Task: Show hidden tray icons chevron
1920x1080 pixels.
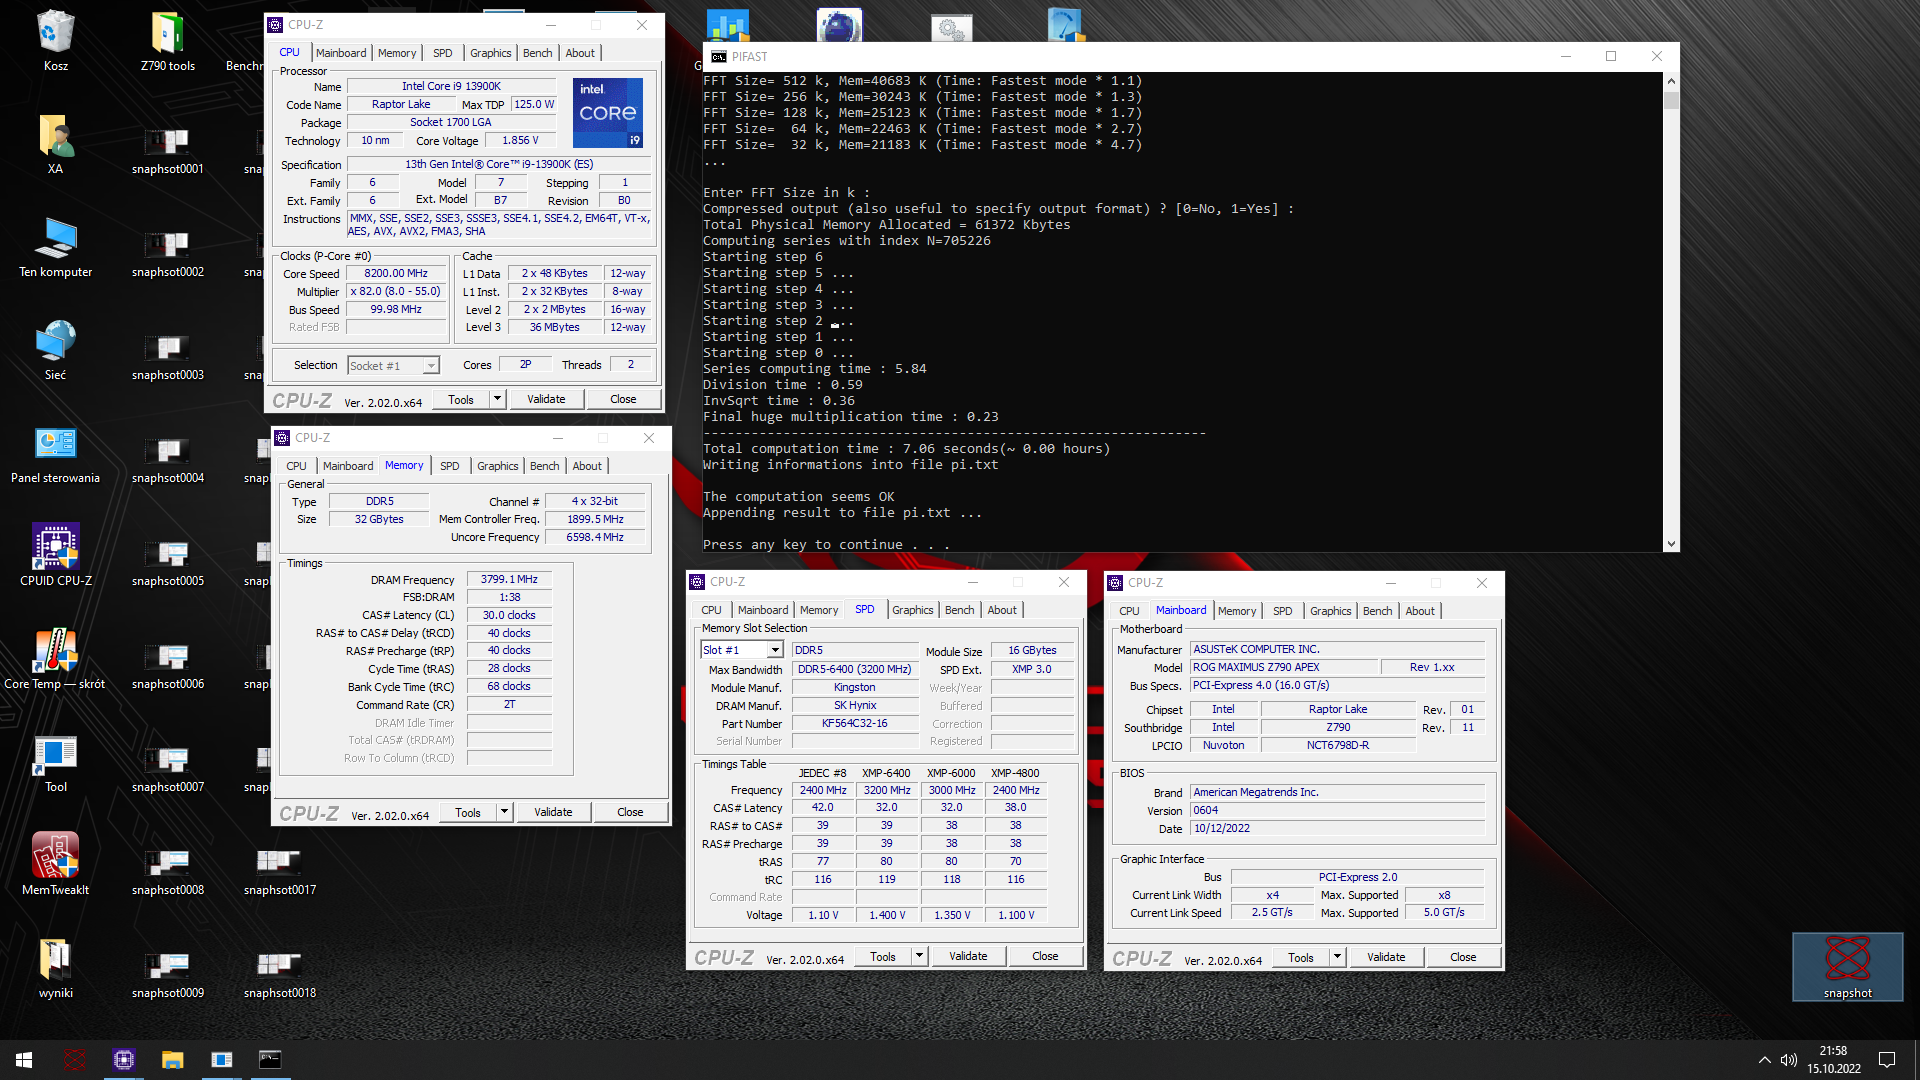Action: (1764, 1060)
